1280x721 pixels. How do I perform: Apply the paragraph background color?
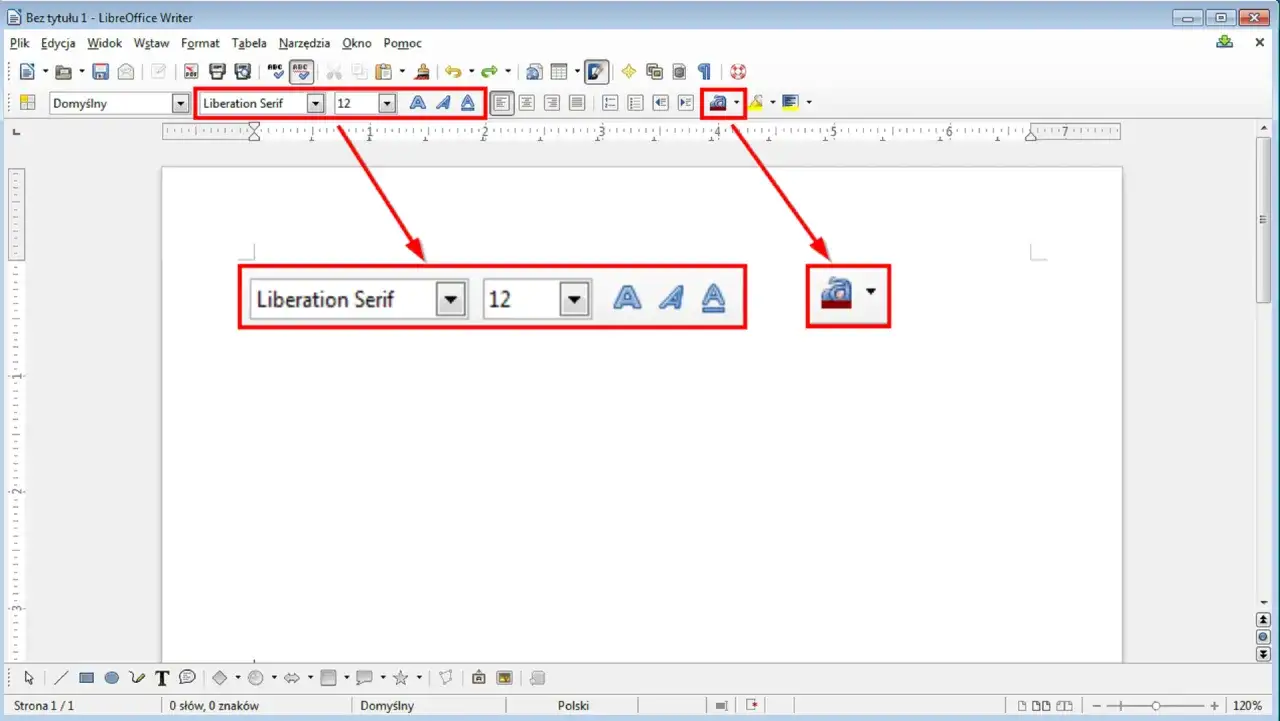[x=791, y=102]
